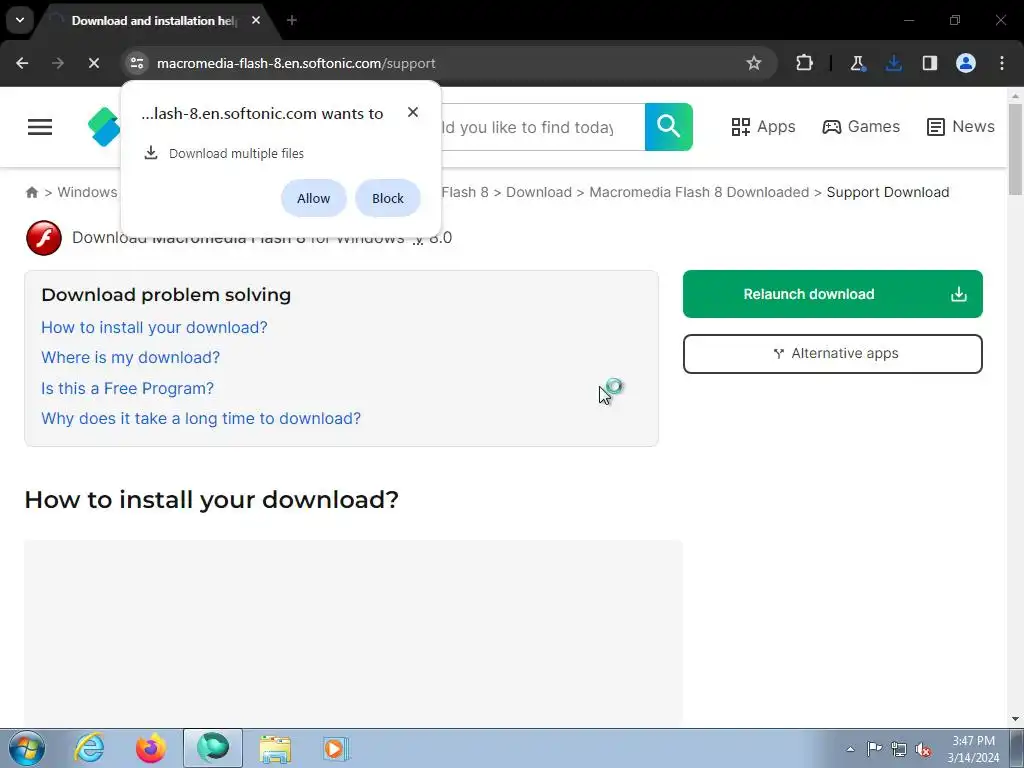Open the Windows breadcrumb link
1024x768 pixels.
click(88, 192)
